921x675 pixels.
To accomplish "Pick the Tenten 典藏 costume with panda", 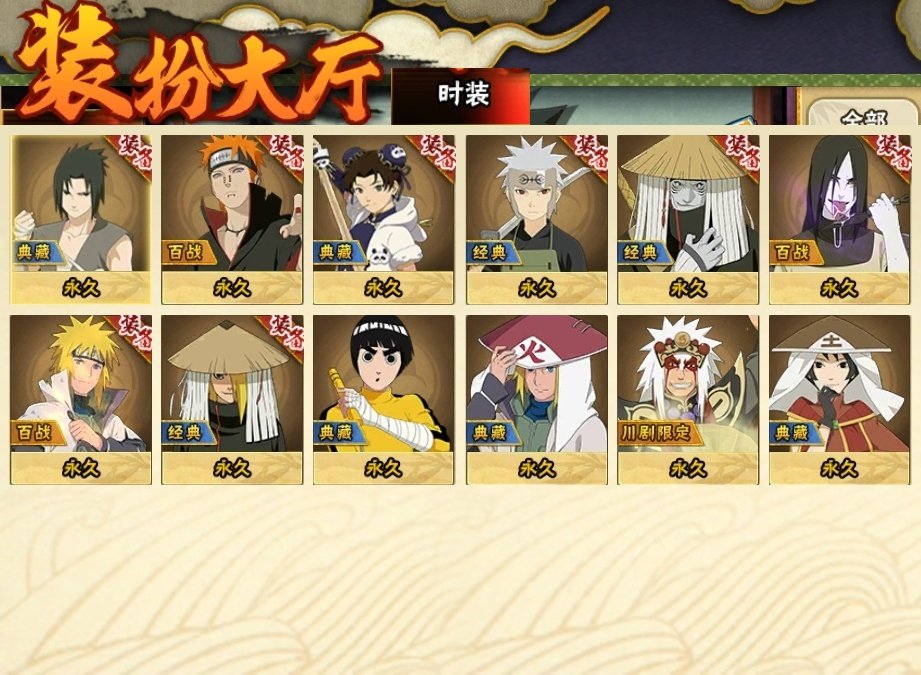I will [383, 219].
